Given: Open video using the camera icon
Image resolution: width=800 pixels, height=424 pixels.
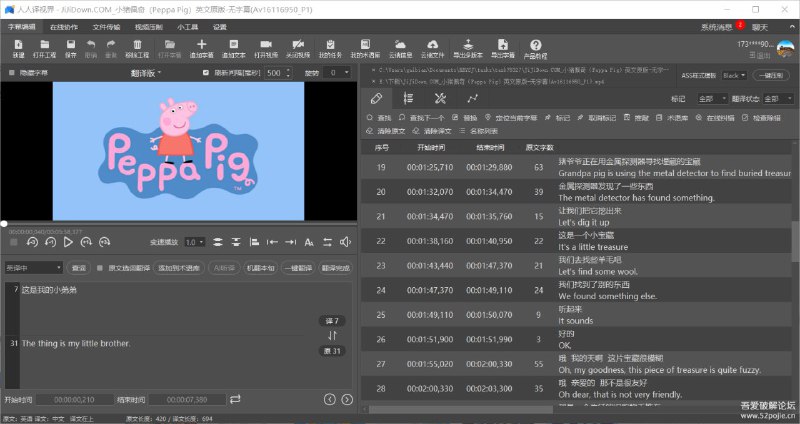Looking at the screenshot, I should 266,48.
